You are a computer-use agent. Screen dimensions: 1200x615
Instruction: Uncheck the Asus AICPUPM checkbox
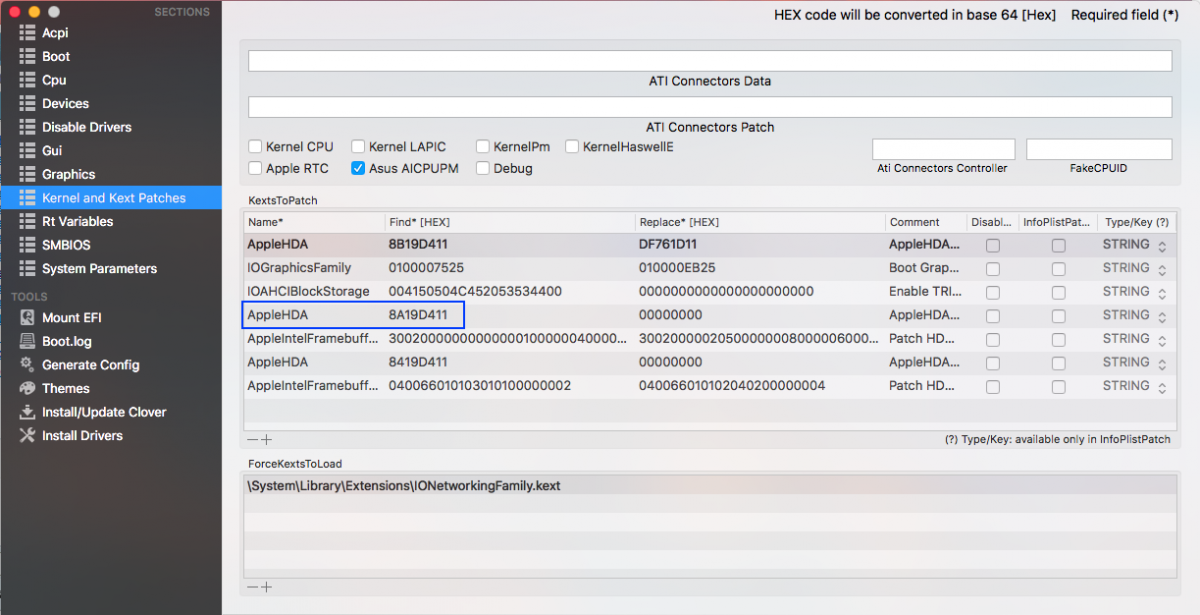tap(358, 169)
